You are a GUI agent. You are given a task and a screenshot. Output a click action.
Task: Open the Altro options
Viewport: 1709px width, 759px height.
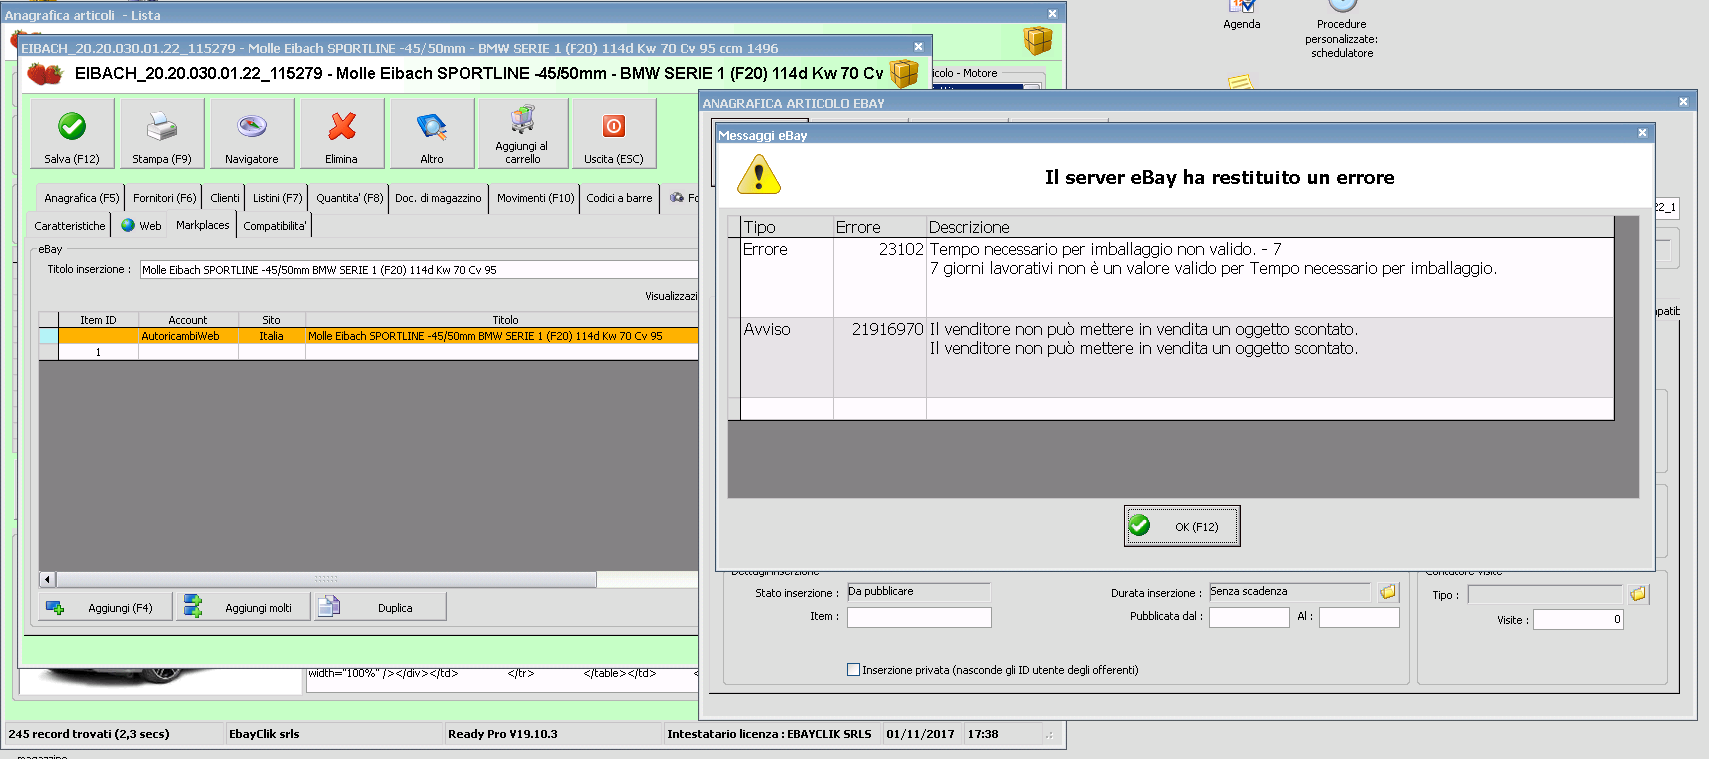(432, 133)
